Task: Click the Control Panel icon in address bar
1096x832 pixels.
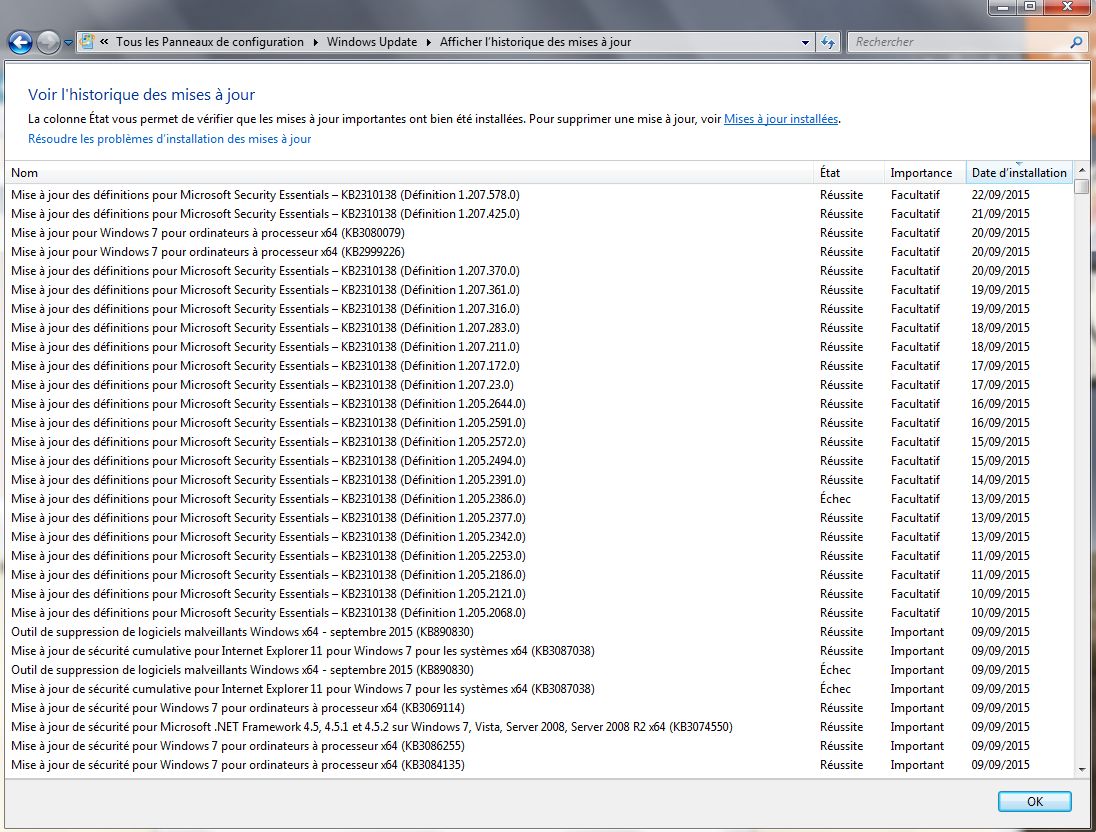Action: tap(87, 42)
